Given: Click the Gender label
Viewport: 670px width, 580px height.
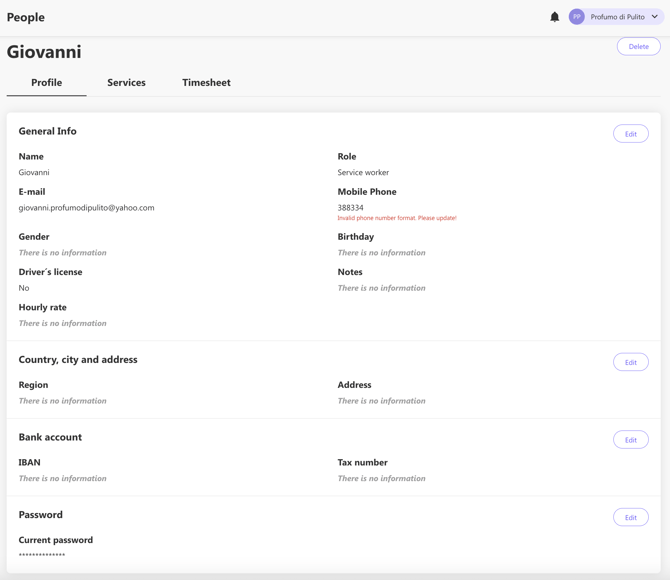Looking at the screenshot, I should tap(34, 237).
